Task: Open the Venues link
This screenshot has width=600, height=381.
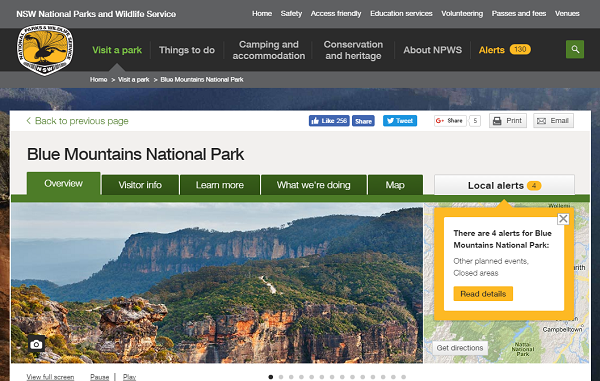Action: 567,14
